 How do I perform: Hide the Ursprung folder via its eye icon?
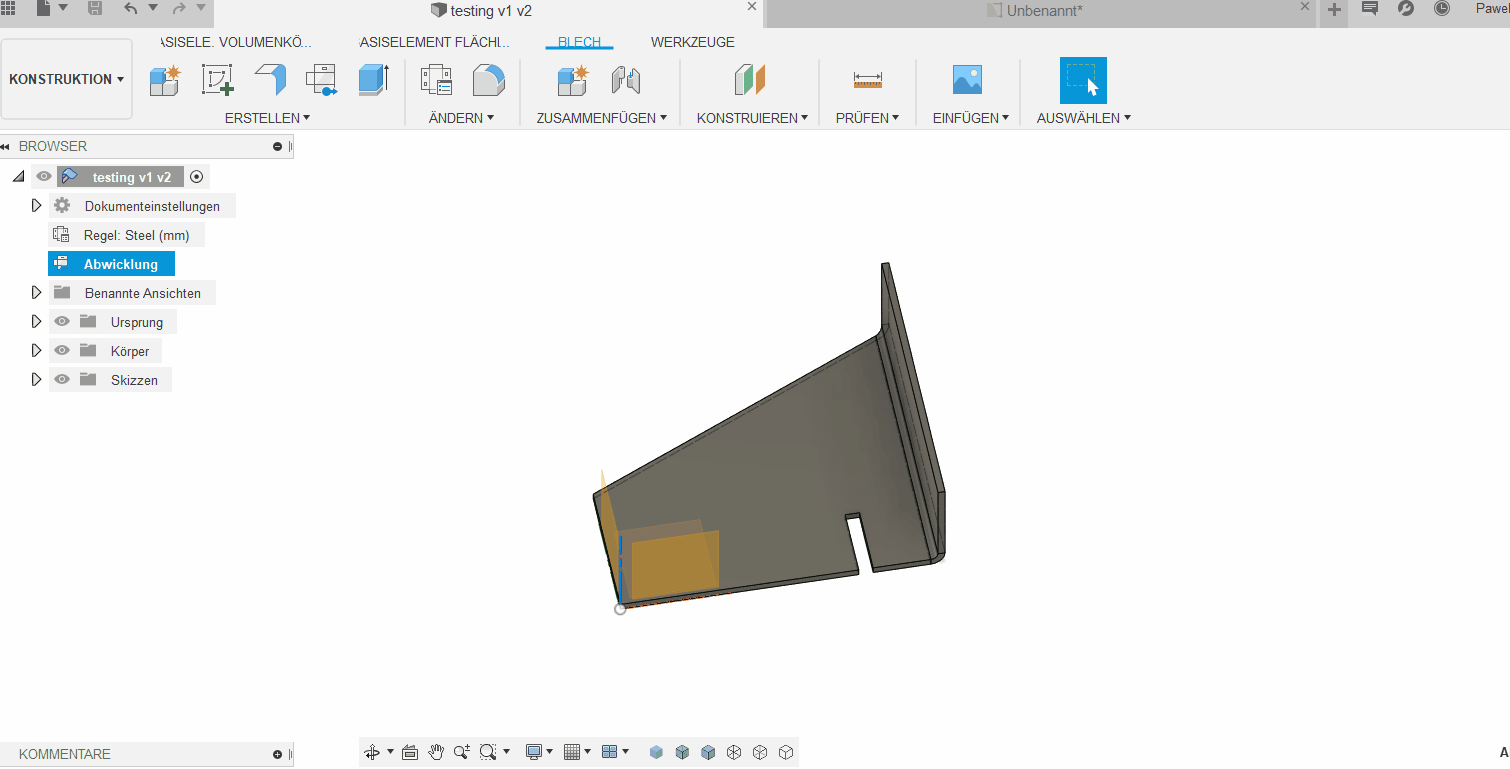[61, 321]
